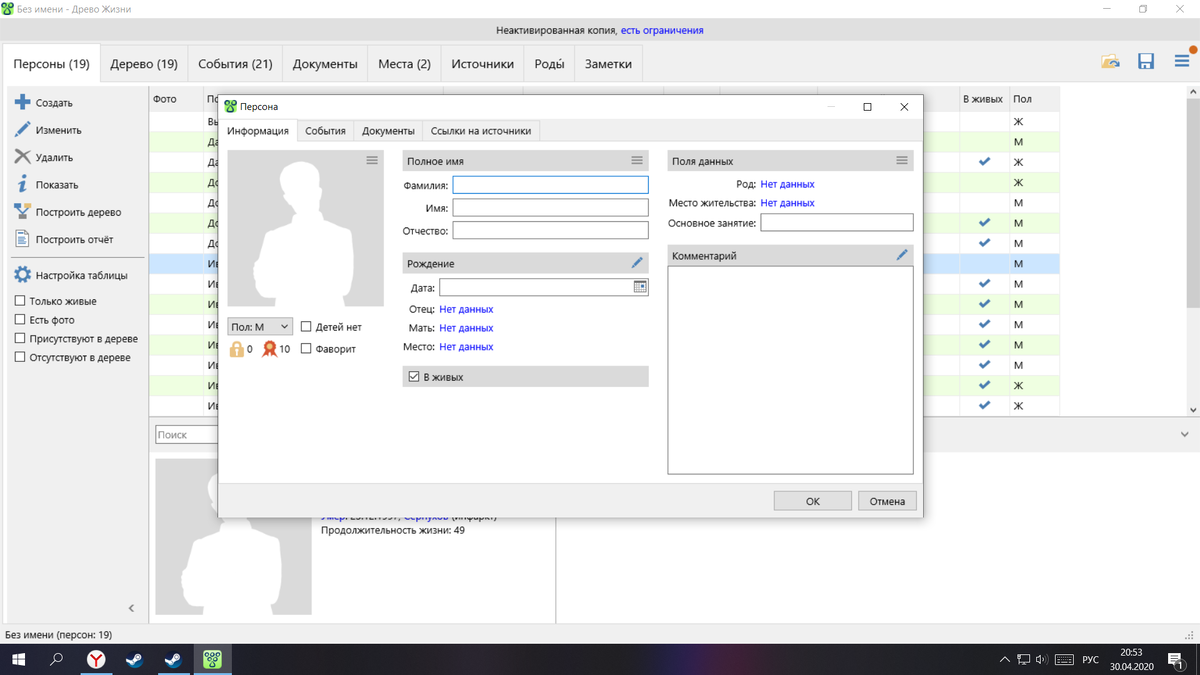
Task: Open the calendar picker for birth date
Action: coord(640,287)
